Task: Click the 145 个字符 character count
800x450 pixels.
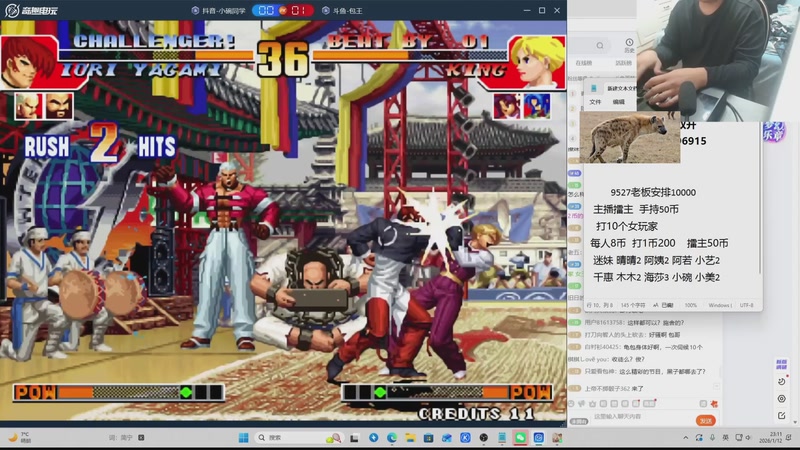Action: click(x=633, y=305)
